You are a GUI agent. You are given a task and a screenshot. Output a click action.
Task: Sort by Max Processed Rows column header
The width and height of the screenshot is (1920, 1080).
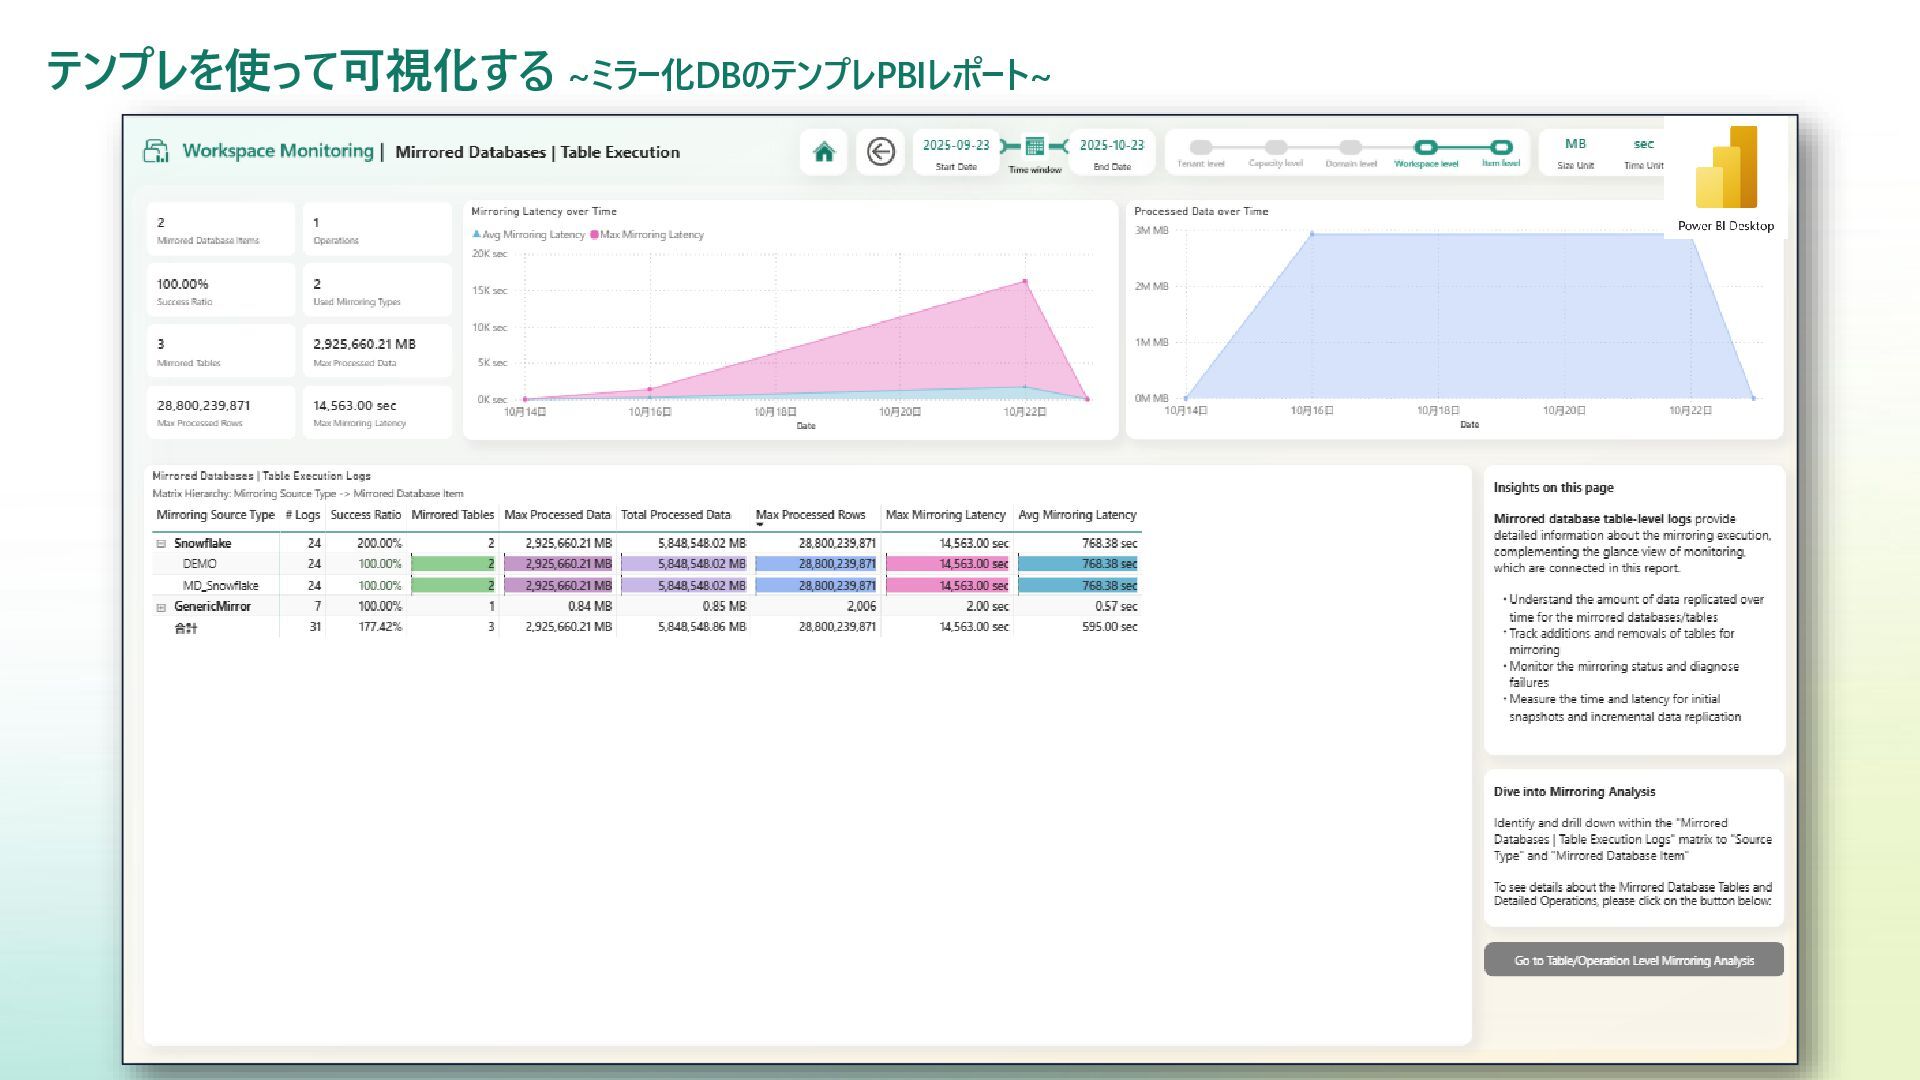[810, 515]
